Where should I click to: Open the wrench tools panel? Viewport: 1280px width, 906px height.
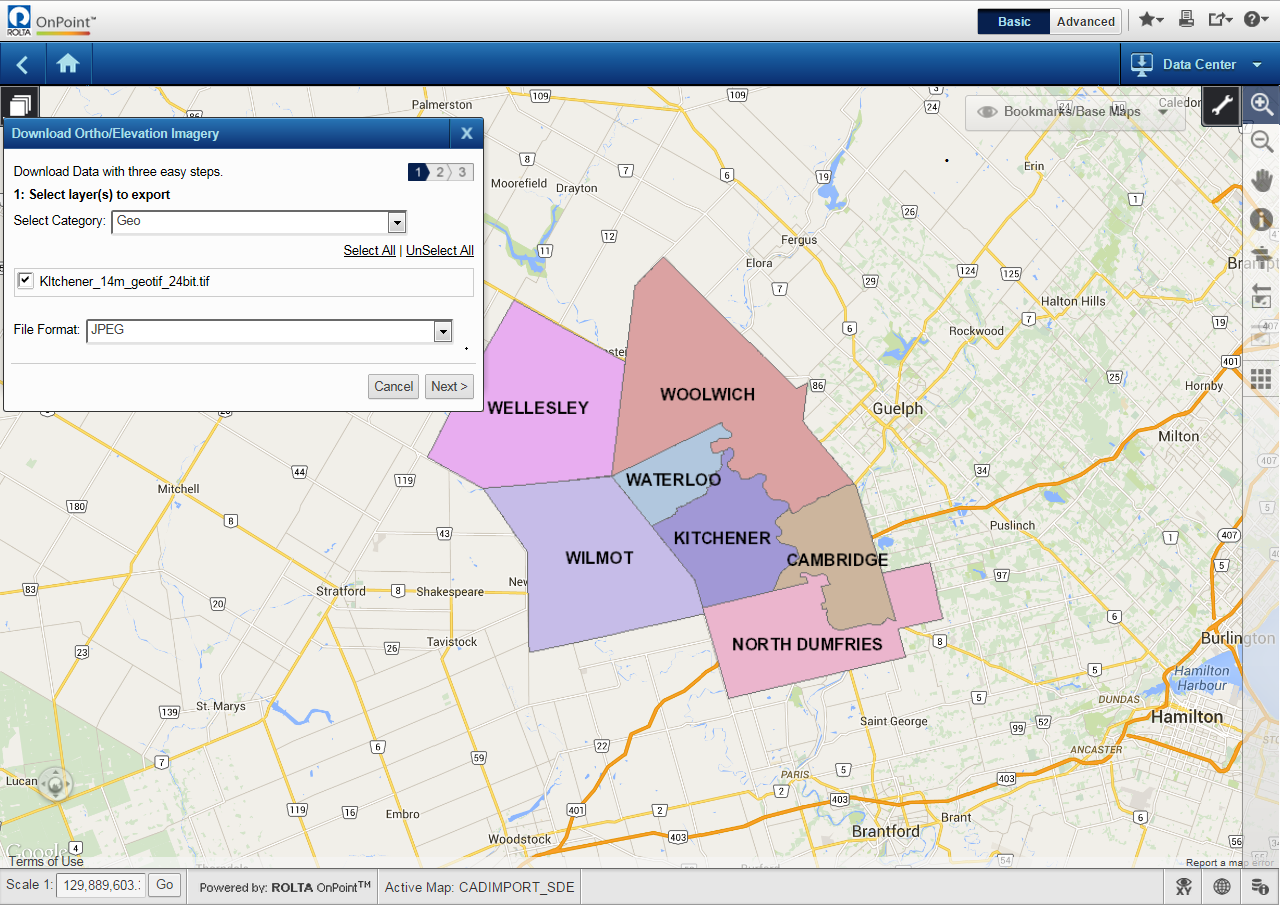click(x=1221, y=105)
